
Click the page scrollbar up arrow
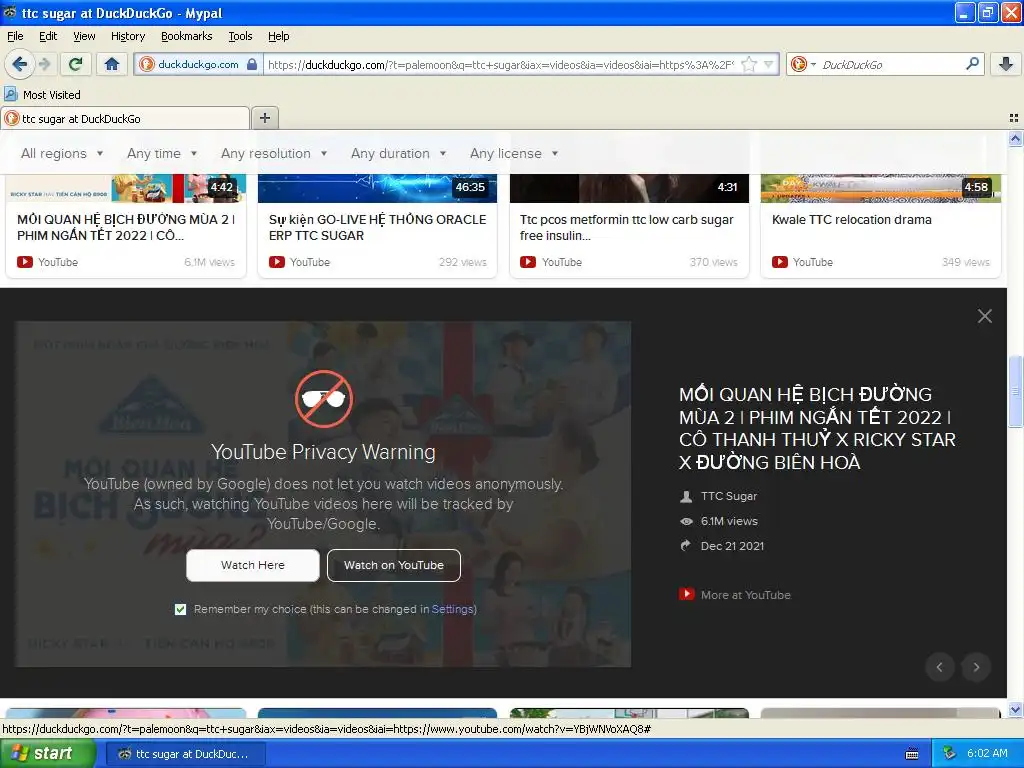[x=1015, y=138]
